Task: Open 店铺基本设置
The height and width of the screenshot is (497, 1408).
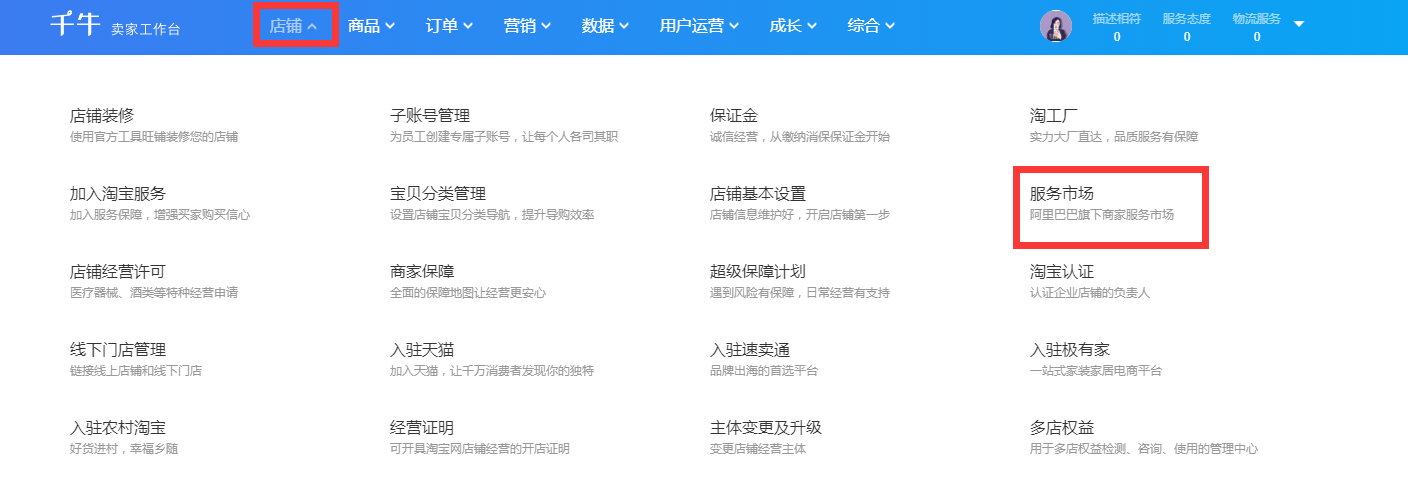Action: tap(758, 194)
